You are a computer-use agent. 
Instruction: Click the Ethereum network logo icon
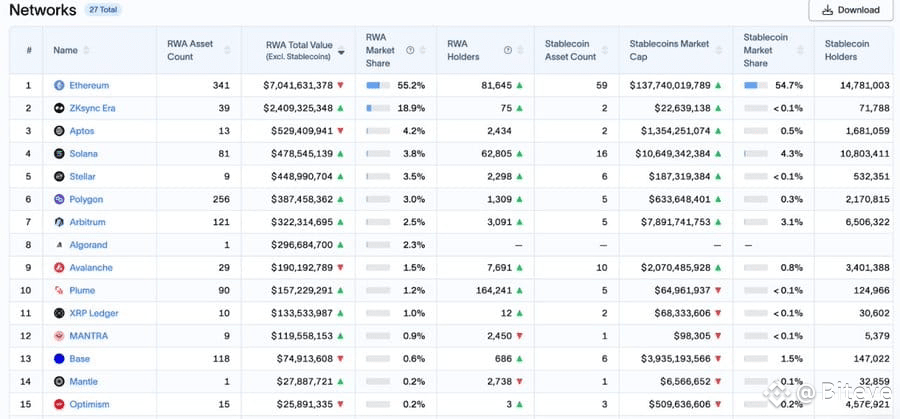[59, 86]
